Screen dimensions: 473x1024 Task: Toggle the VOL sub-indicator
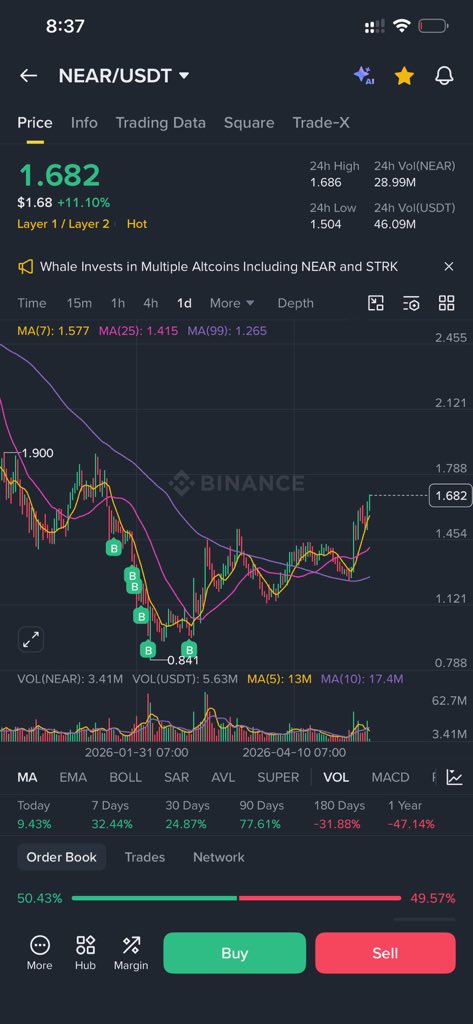click(x=336, y=777)
